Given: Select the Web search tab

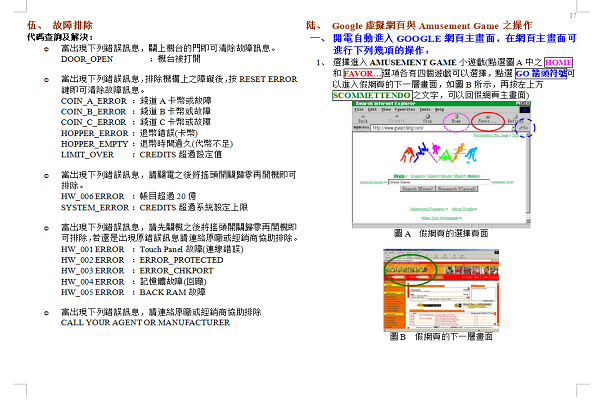Looking at the screenshot, I should (x=399, y=176).
